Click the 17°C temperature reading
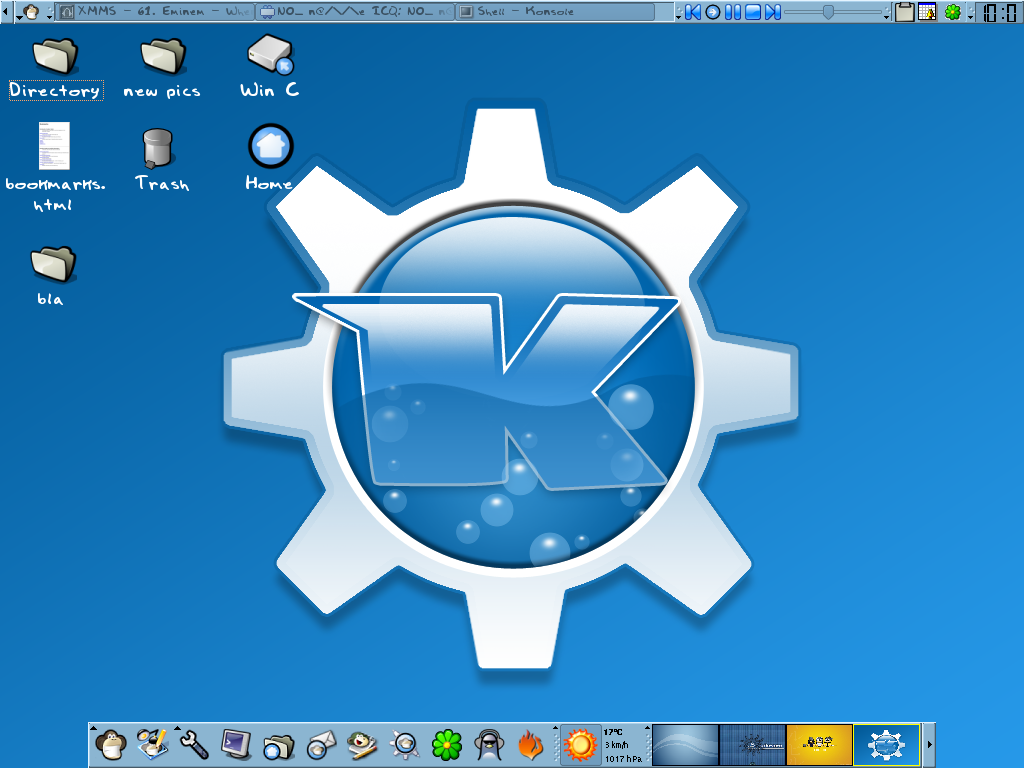This screenshot has height=768, width=1024. pos(613,732)
